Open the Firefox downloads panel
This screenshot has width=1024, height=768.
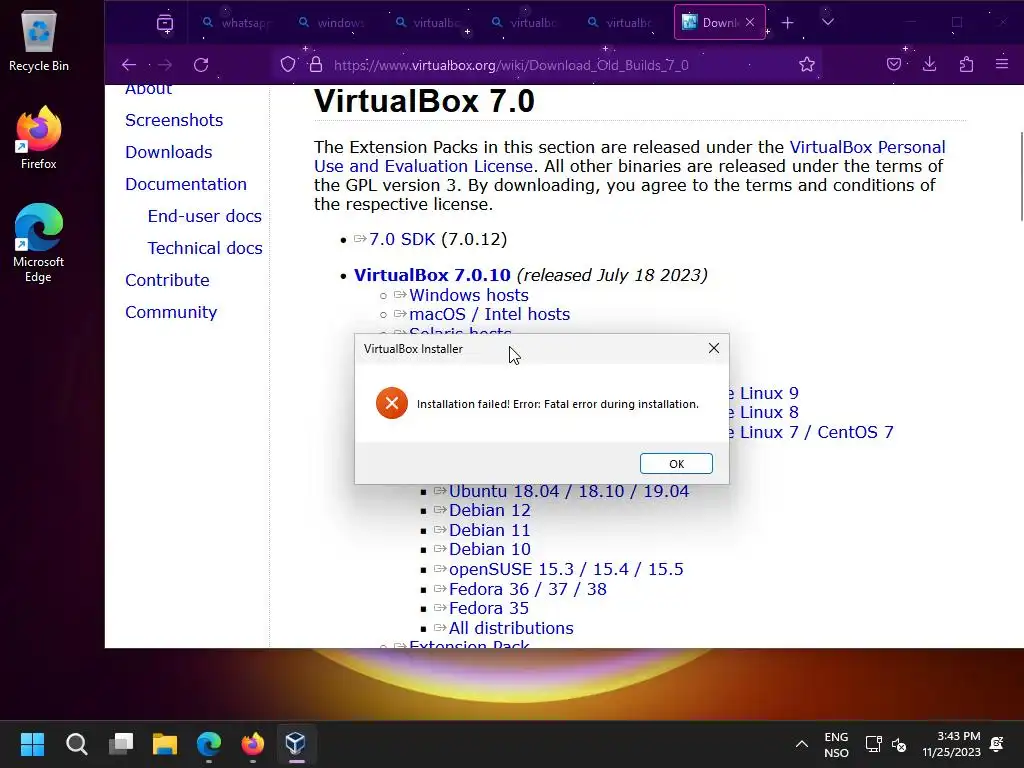(929, 64)
